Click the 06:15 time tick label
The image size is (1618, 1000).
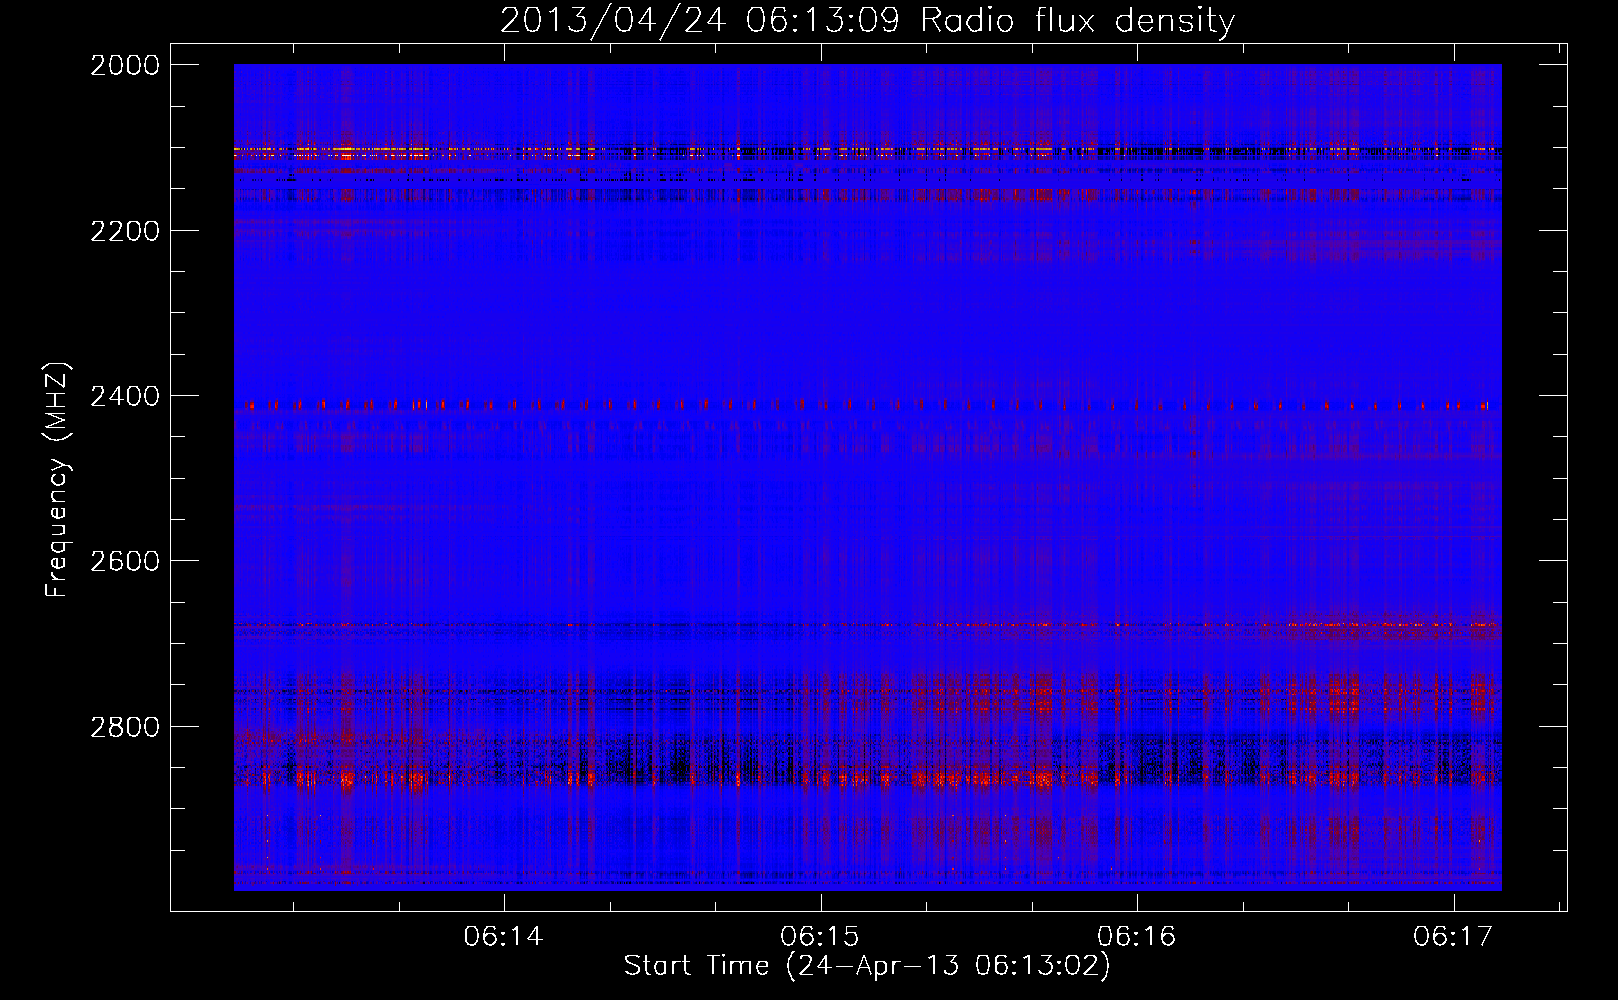820,936
